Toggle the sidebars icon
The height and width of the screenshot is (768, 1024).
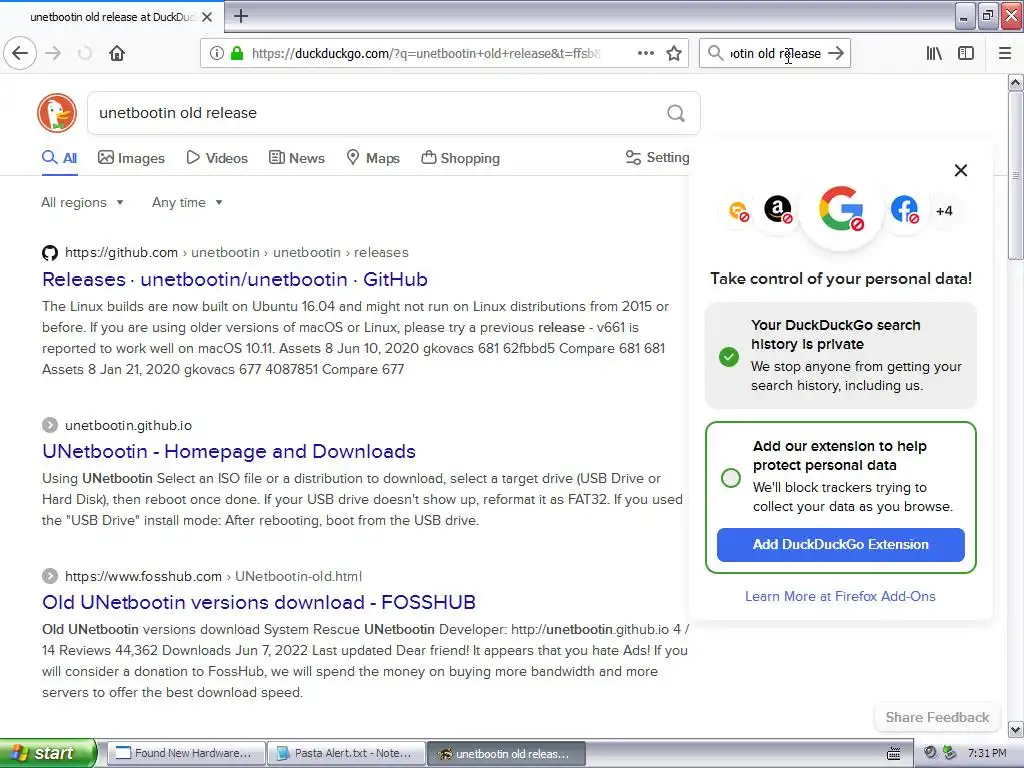pyautogui.click(x=966, y=53)
